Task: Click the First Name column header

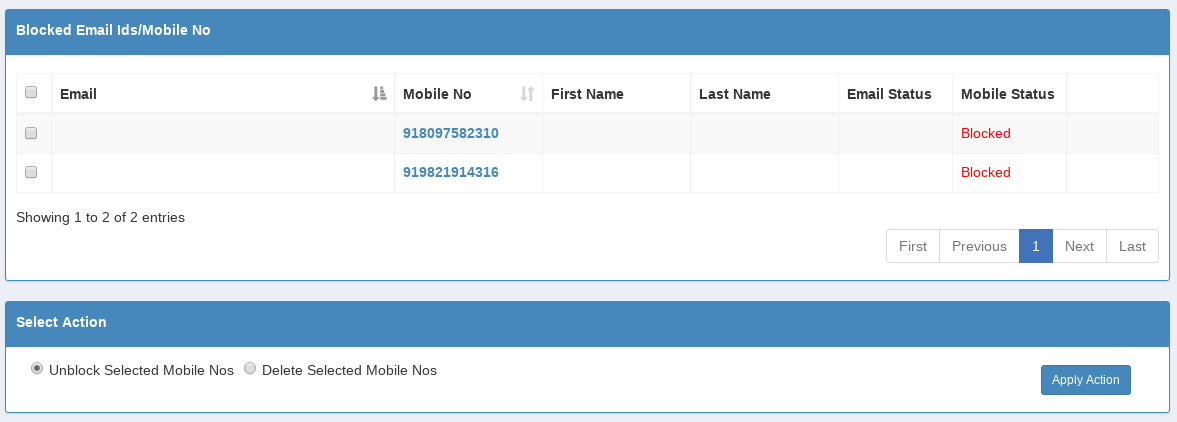Action: (587, 94)
